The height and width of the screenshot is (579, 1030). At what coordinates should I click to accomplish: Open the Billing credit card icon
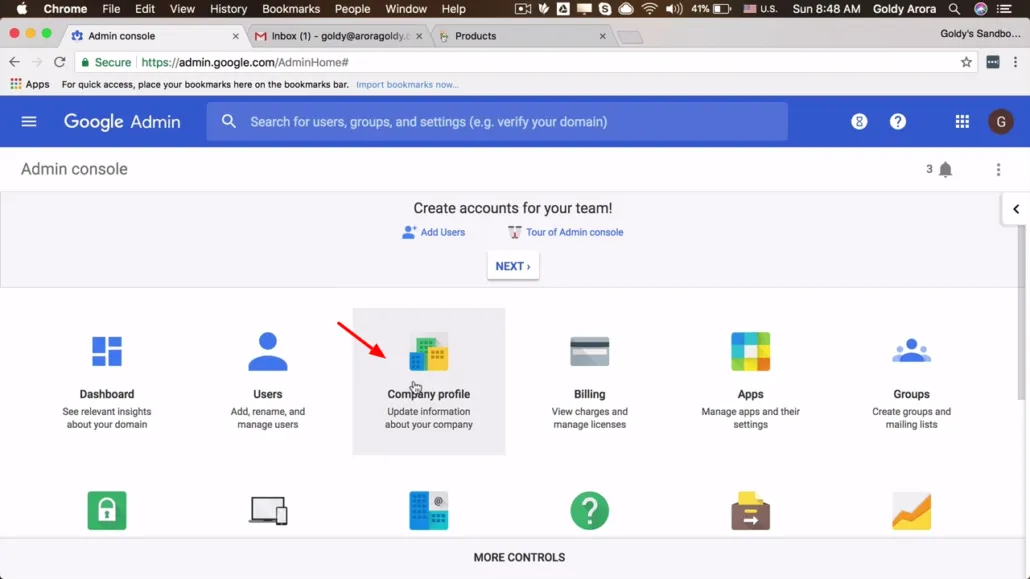pos(589,351)
